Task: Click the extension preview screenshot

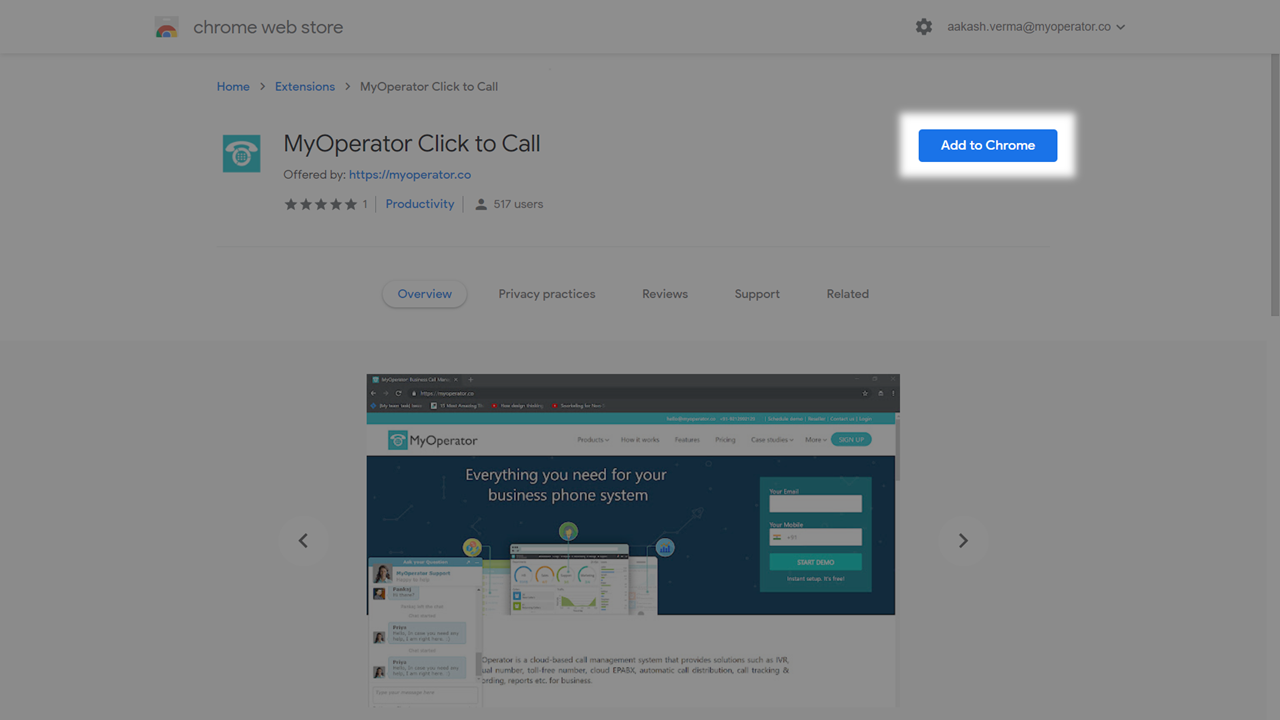Action: click(633, 540)
